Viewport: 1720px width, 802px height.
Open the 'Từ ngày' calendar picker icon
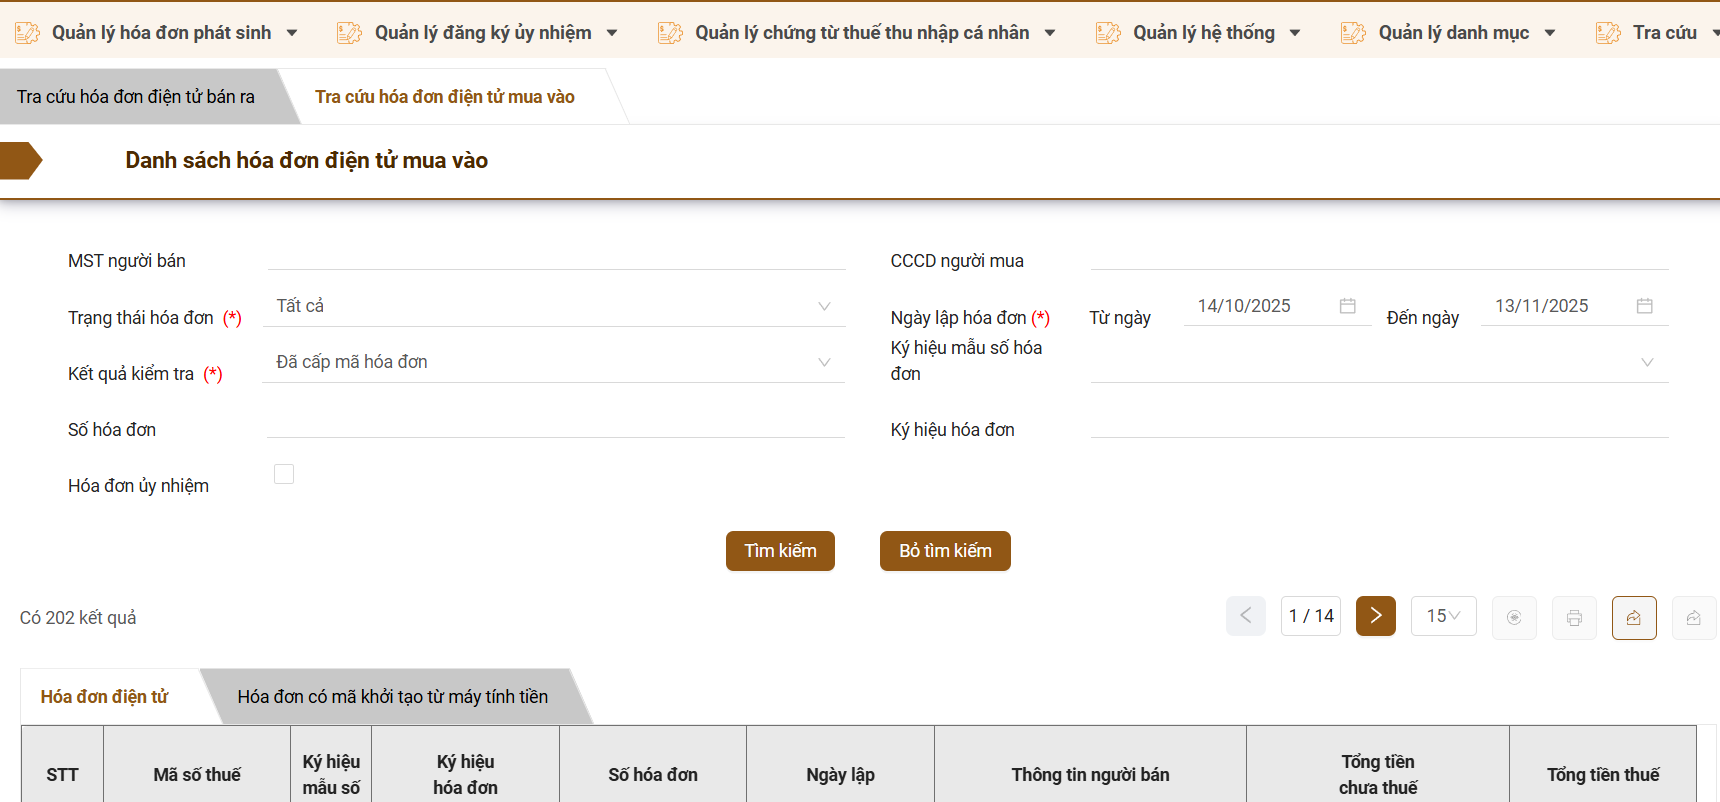1347,306
